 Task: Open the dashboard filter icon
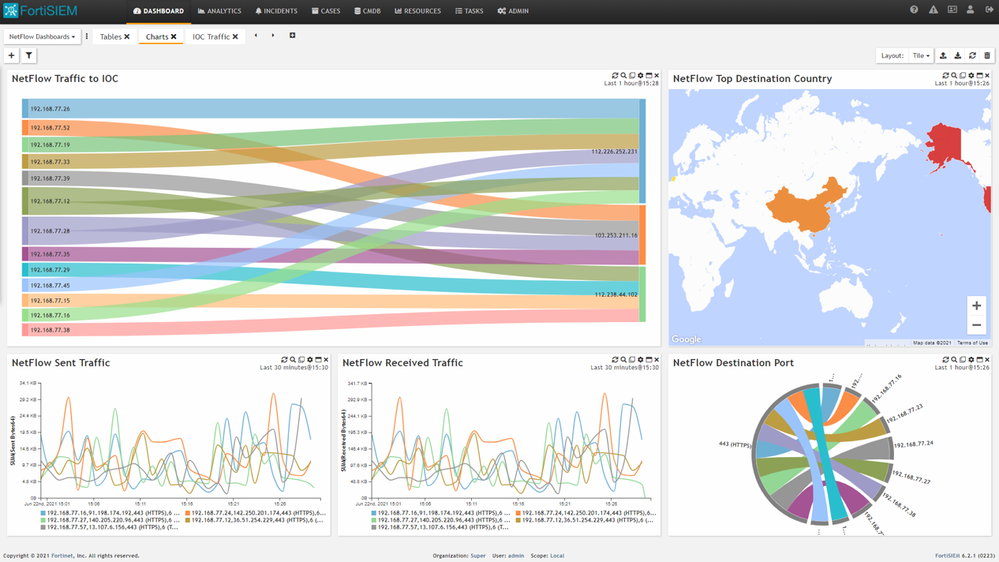[x=29, y=56]
